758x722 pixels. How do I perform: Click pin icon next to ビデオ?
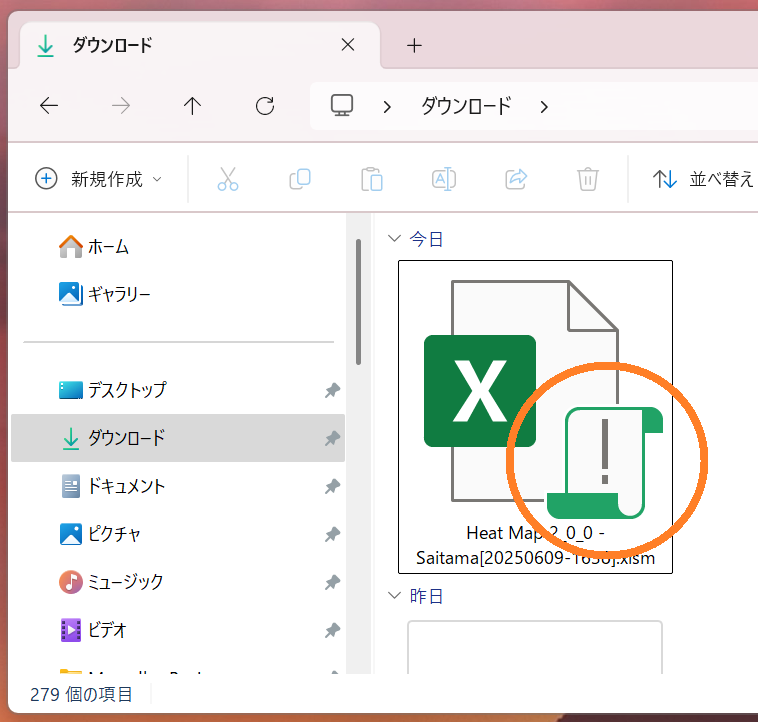pos(332,630)
